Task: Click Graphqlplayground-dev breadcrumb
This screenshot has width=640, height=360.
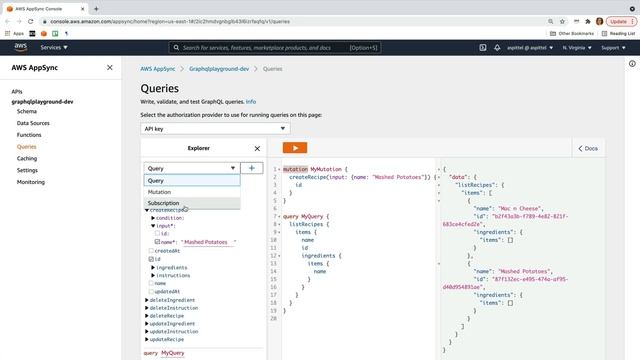Action: (219, 69)
